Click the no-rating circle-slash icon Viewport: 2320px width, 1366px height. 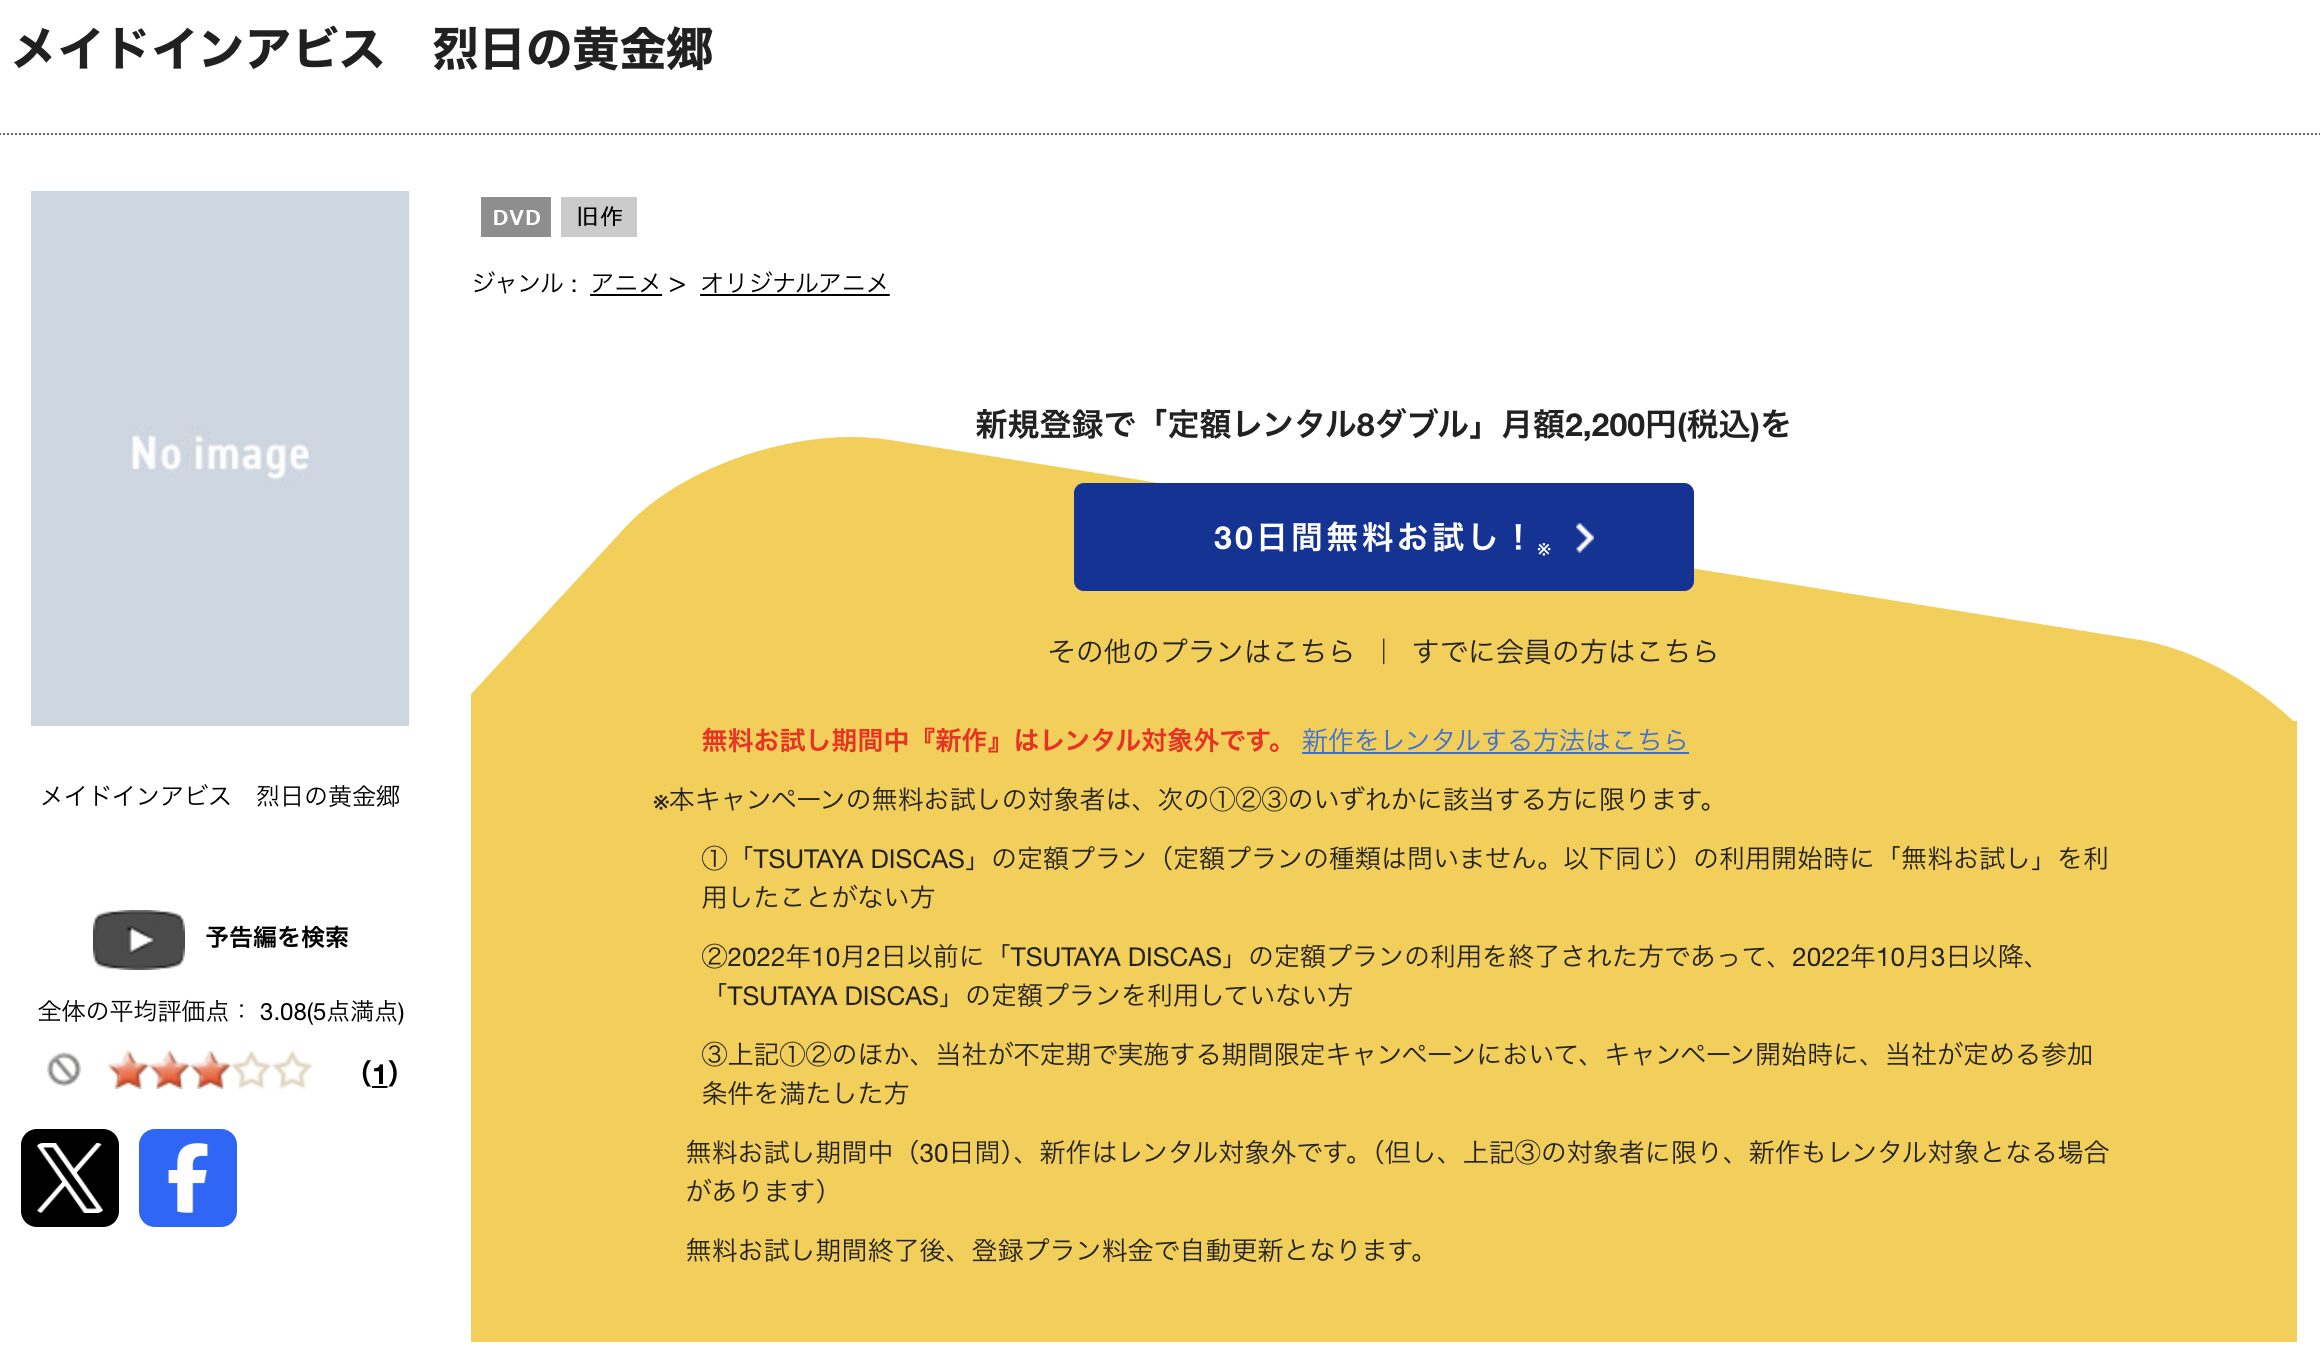coord(64,1070)
